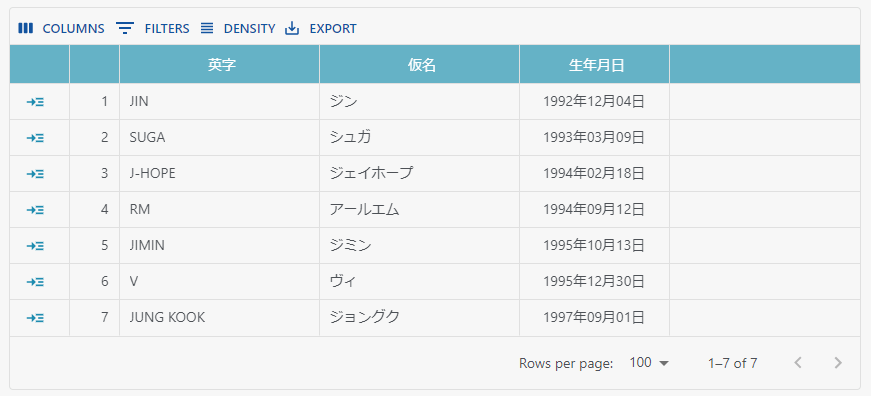Select the ジェイホープ kana cell
The height and width of the screenshot is (396, 871).
(x=419, y=174)
